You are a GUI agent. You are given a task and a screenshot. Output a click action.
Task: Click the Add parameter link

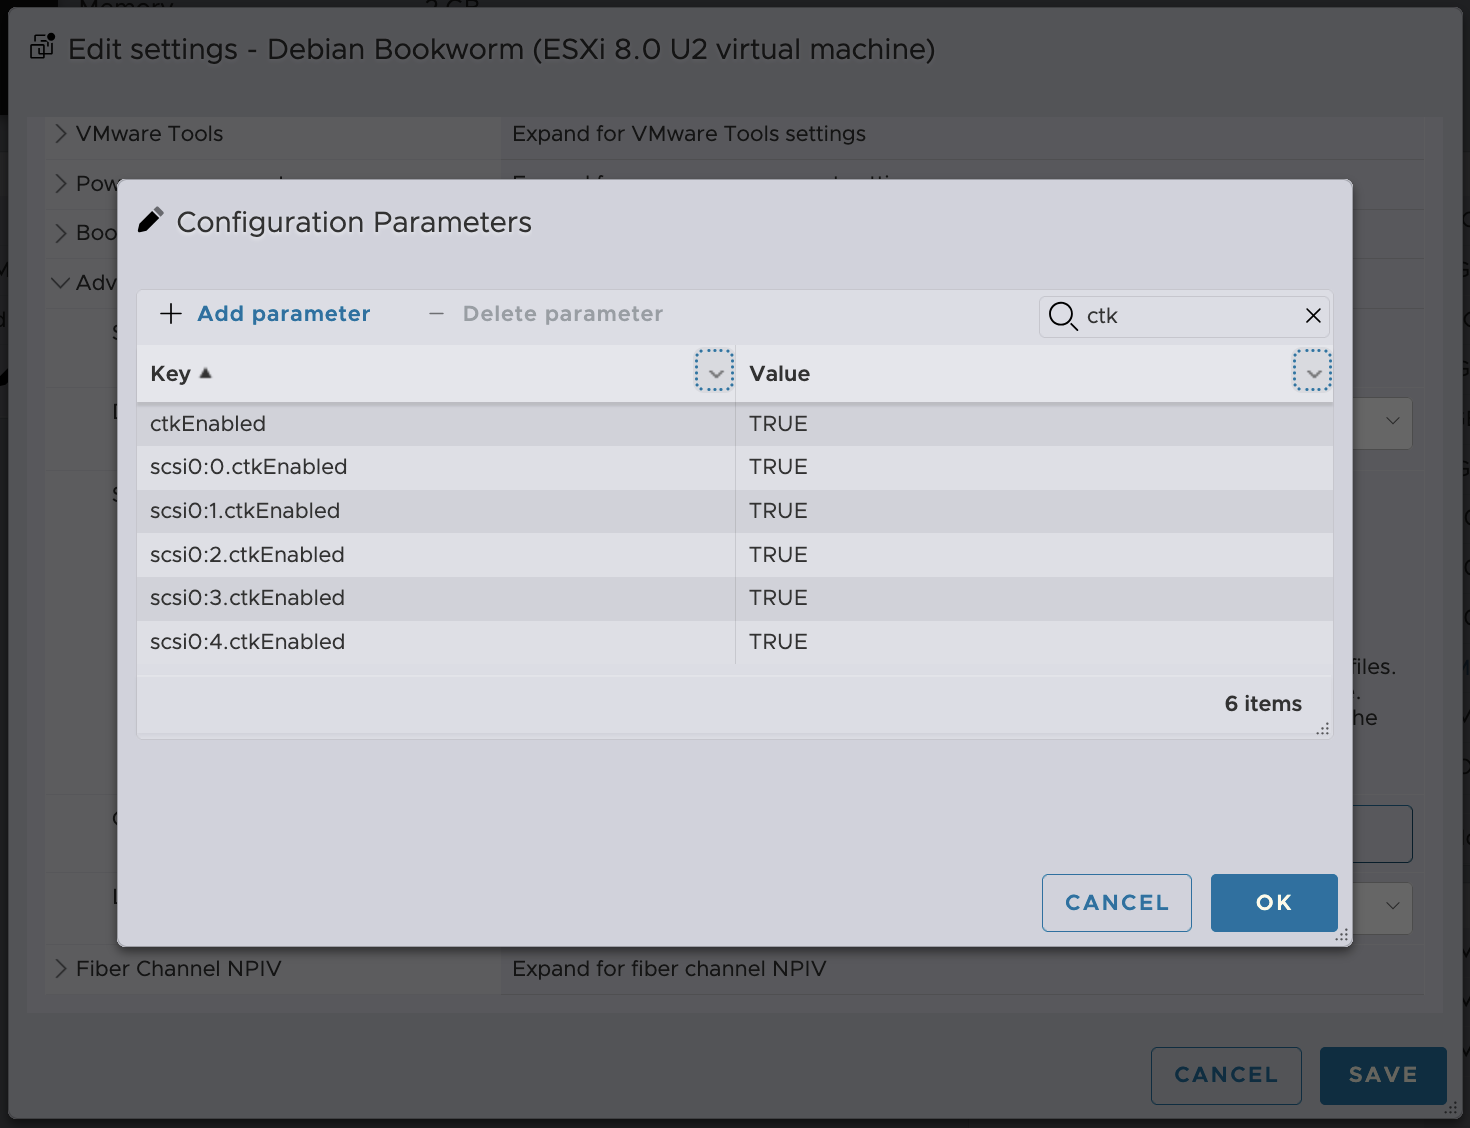(x=283, y=314)
